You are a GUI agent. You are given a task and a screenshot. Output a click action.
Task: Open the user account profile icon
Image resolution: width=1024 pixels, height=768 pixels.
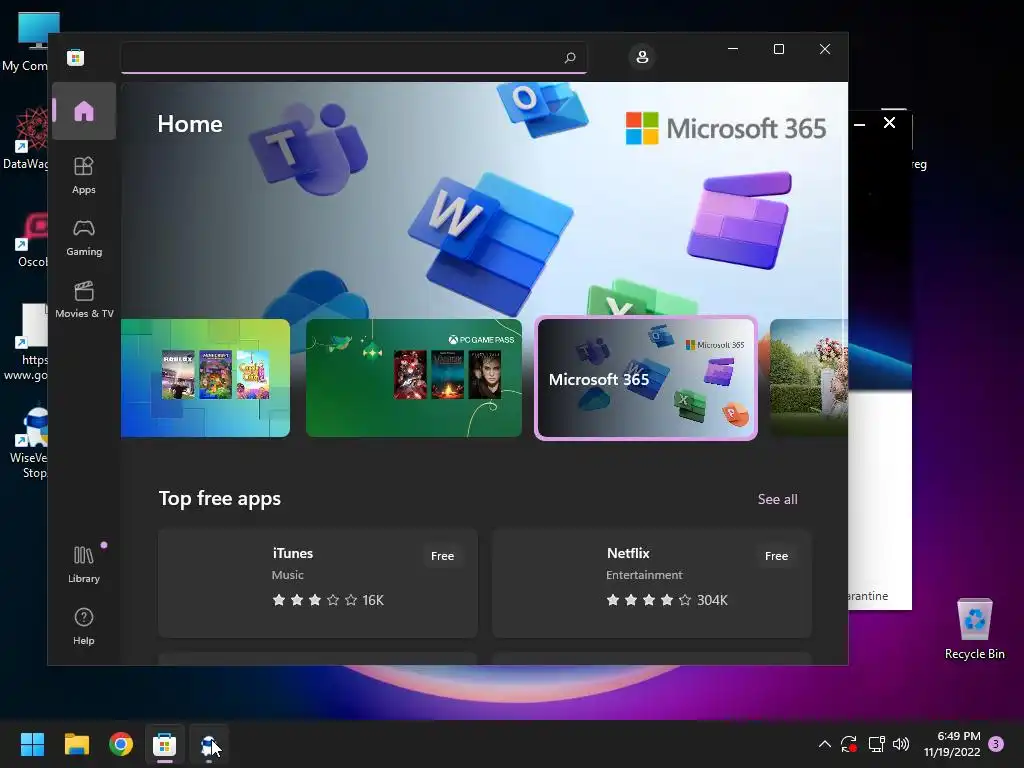click(x=642, y=57)
